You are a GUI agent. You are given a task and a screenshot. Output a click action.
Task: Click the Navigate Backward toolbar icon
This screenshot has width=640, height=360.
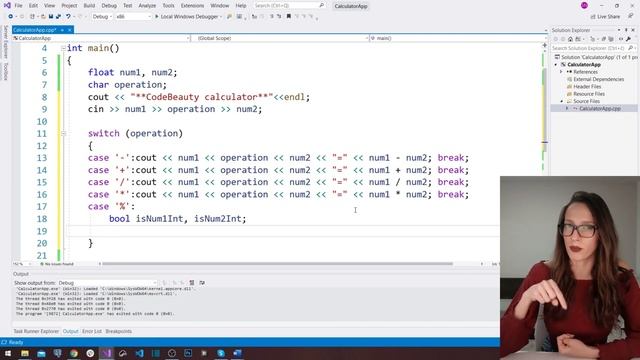pos(11,17)
